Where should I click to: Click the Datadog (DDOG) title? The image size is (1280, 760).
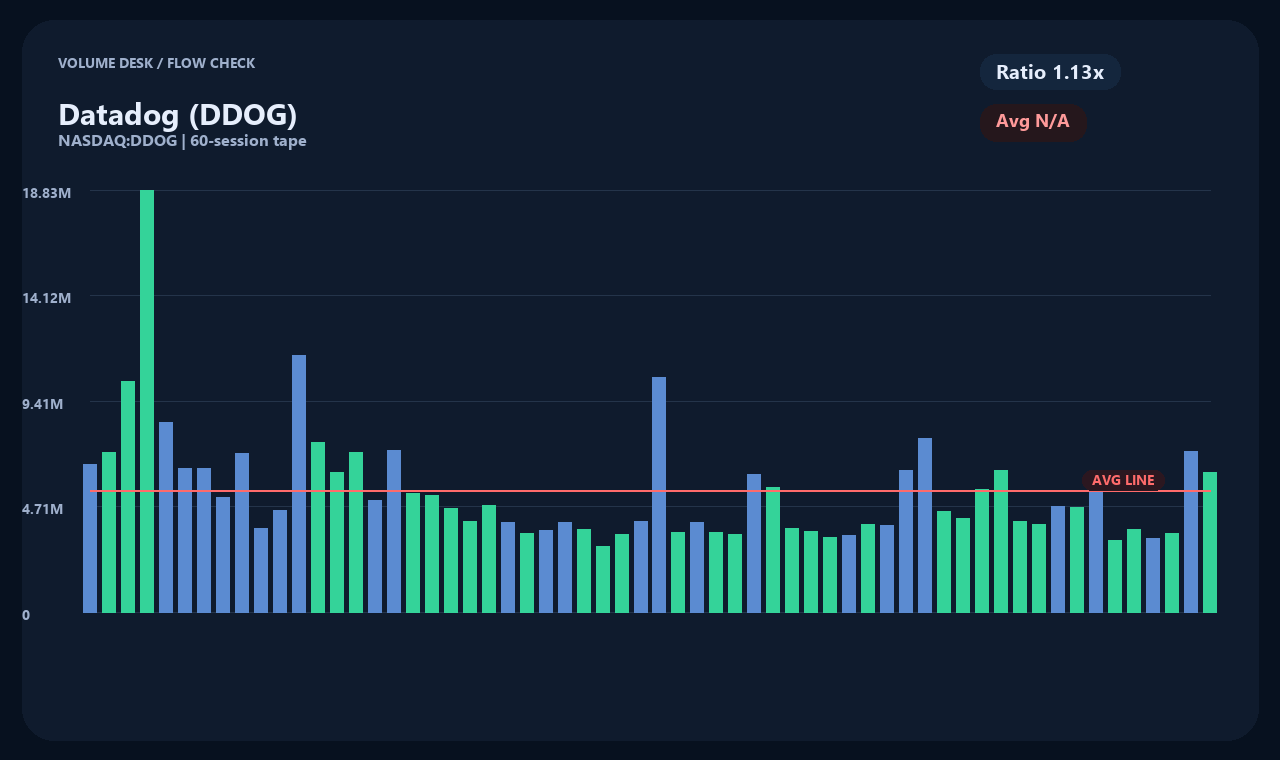(178, 115)
